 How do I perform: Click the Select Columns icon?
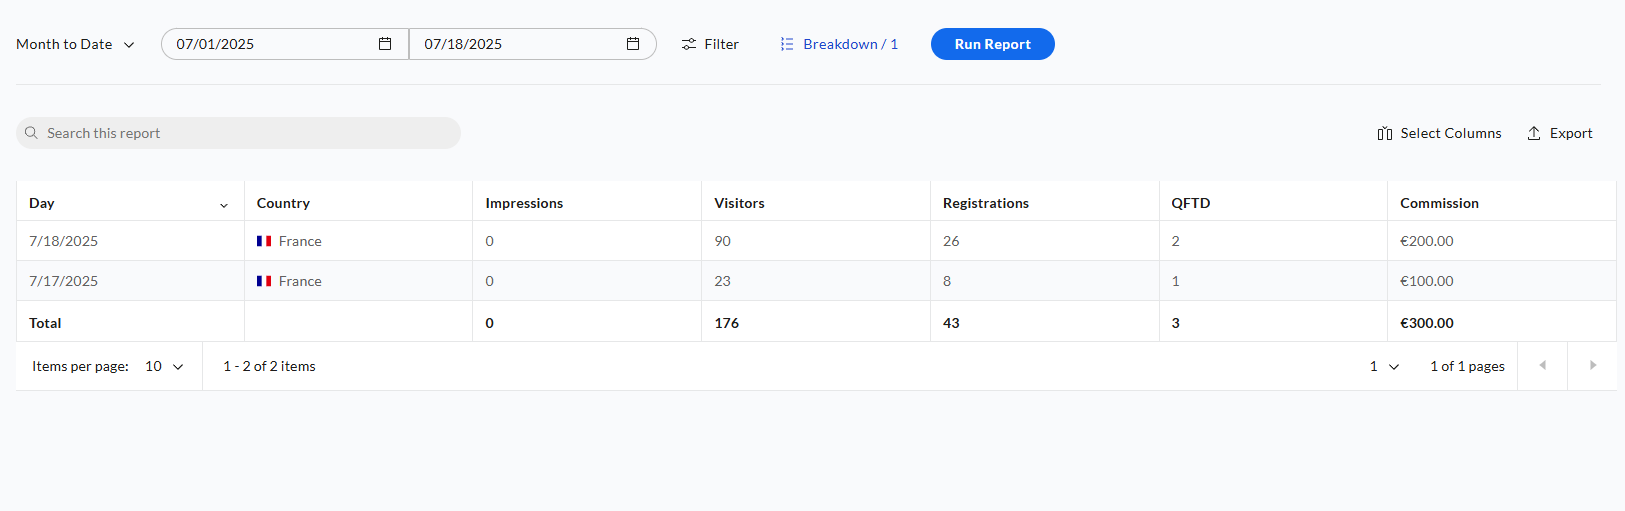point(1385,133)
